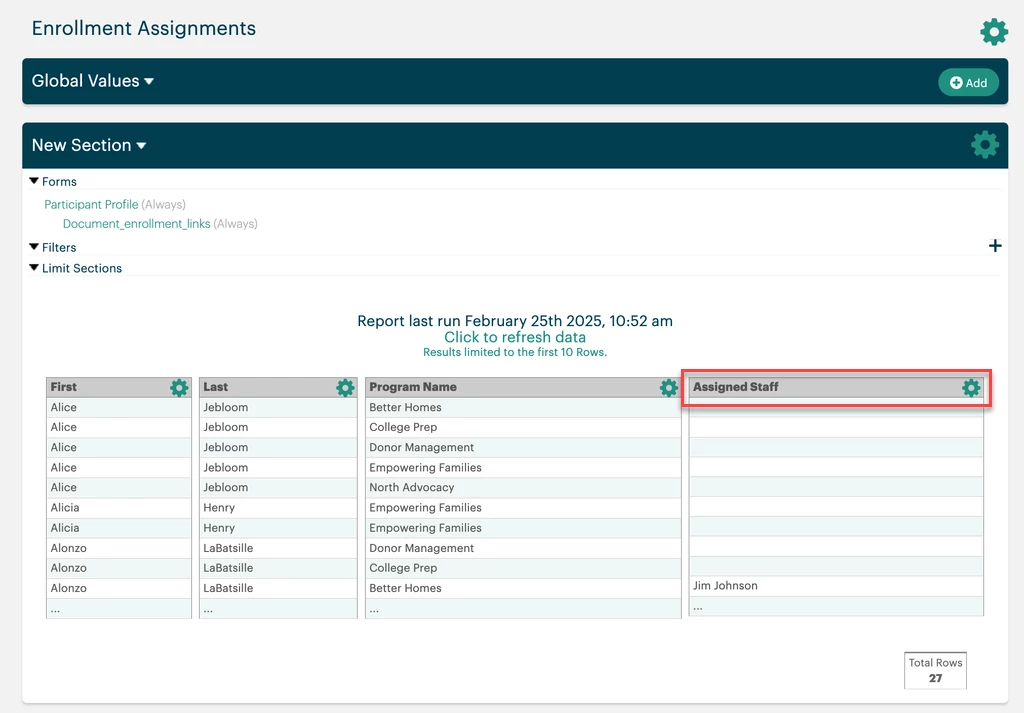Click the plus icon to add a filter
The height and width of the screenshot is (713, 1024).
[x=995, y=246]
